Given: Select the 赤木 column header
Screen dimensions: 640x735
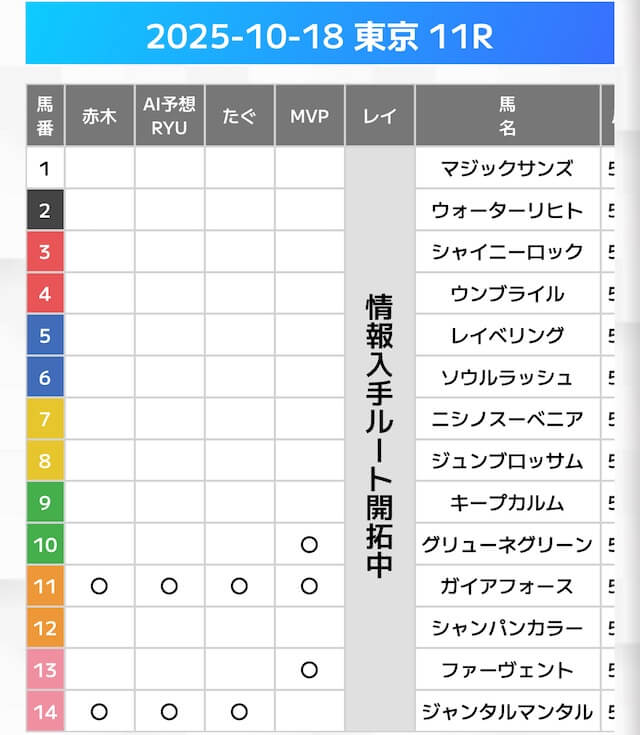Looking at the screenshot, I should (x=99, y=116).
